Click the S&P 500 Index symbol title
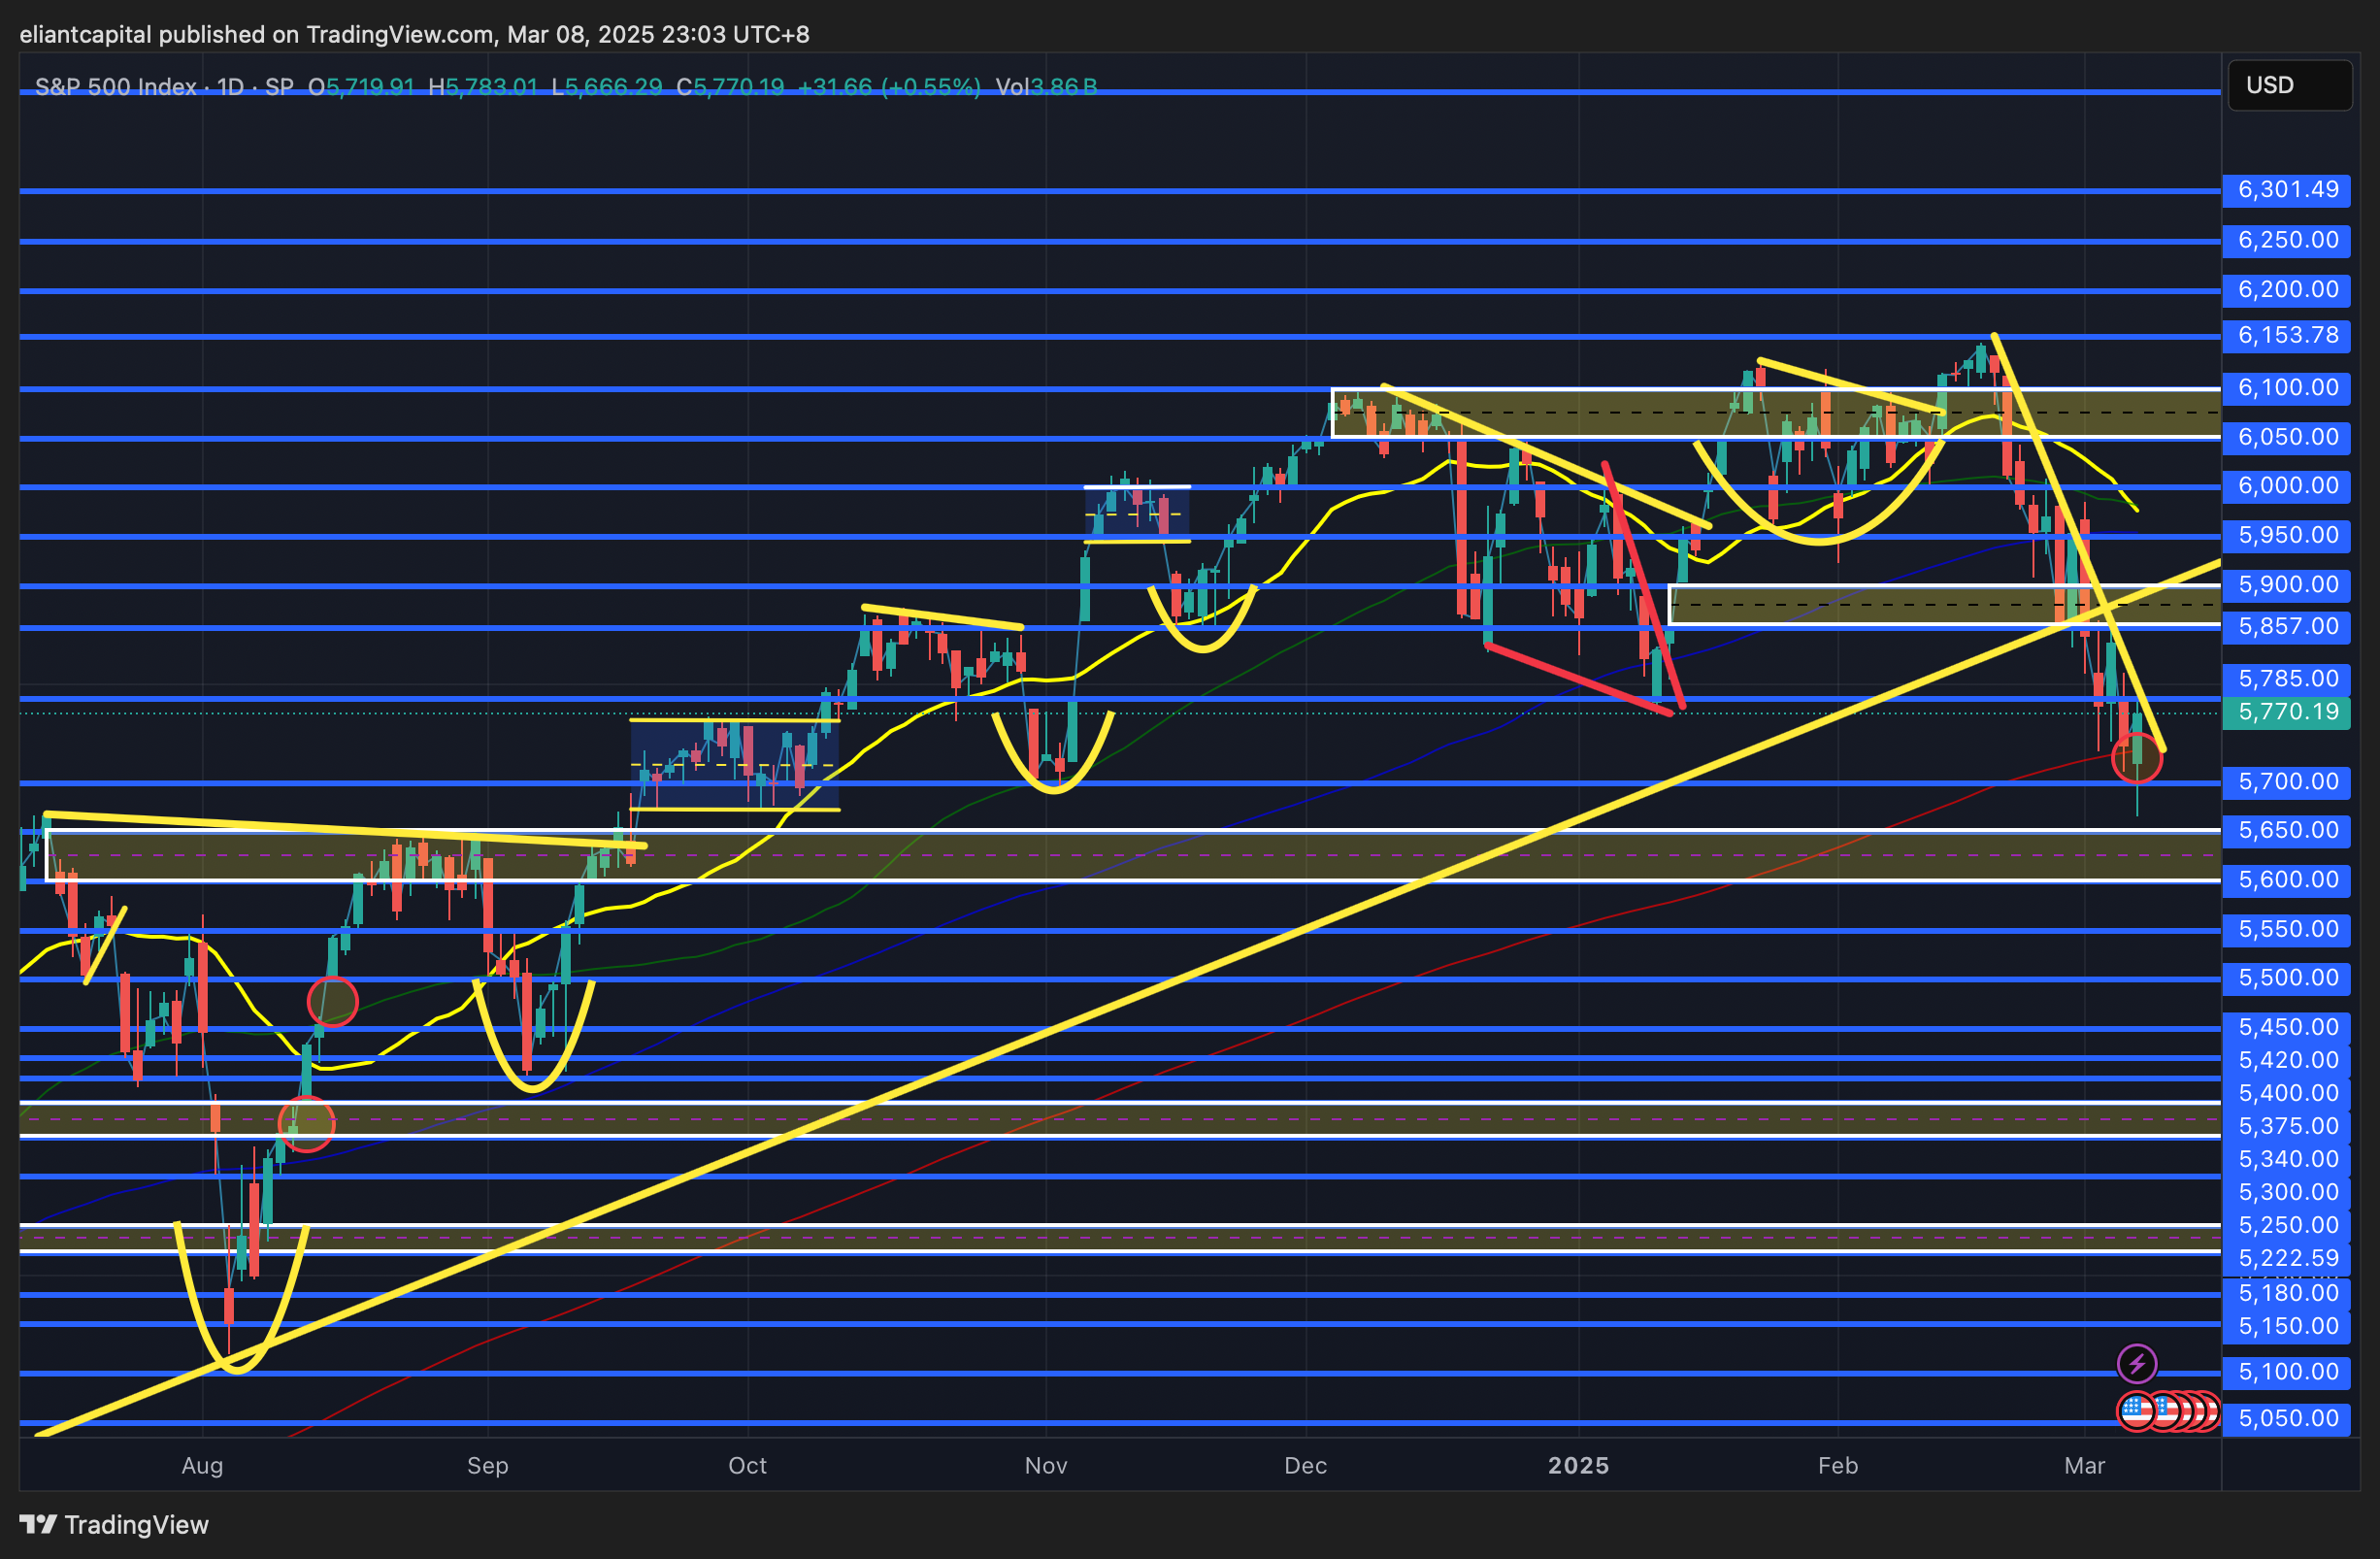 (x=115, y=87)
